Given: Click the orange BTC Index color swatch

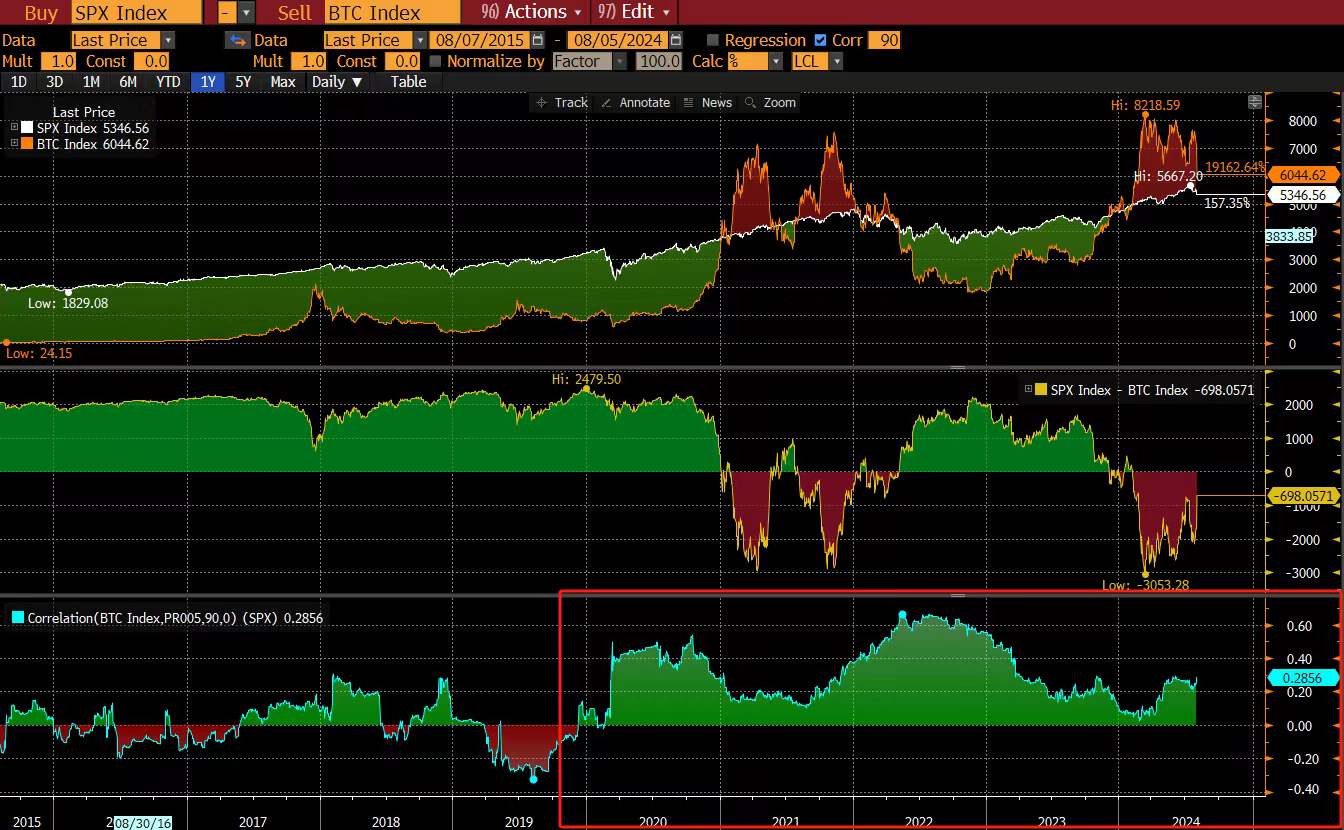Looking at the screenshot, I should 27,144.
